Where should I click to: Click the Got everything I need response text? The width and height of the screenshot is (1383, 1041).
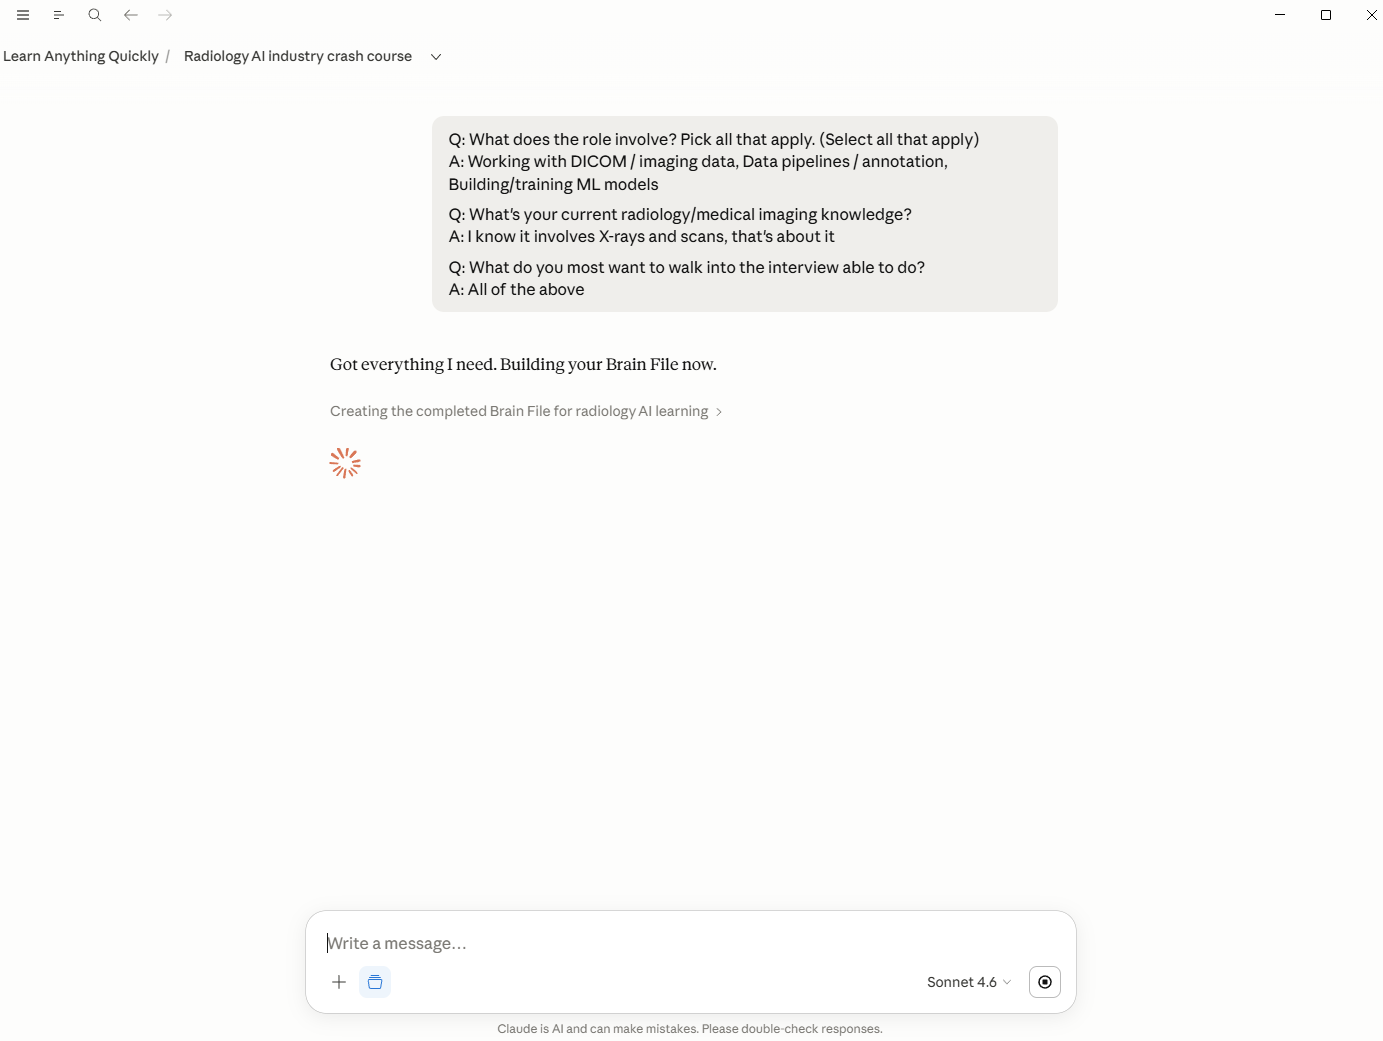click(x=523, y=364)
